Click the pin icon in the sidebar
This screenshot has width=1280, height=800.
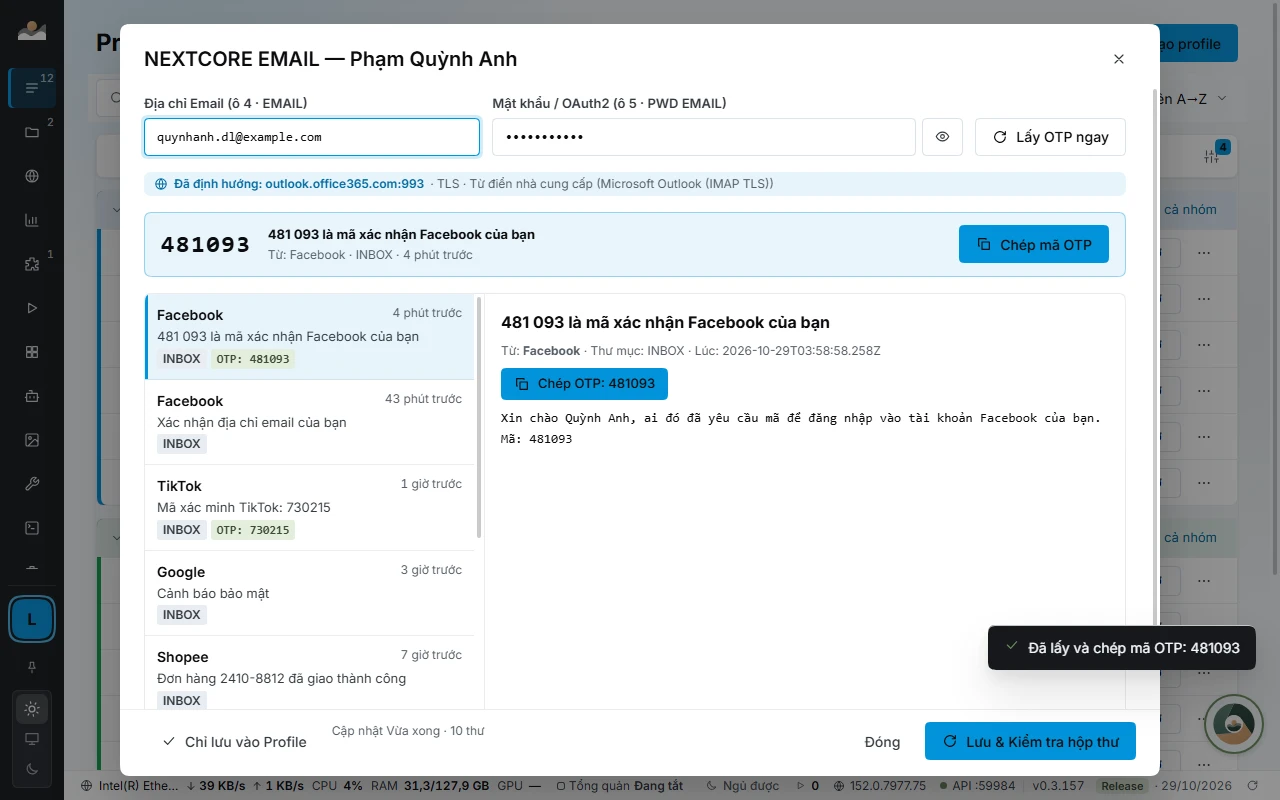click(x=32, y=667)
